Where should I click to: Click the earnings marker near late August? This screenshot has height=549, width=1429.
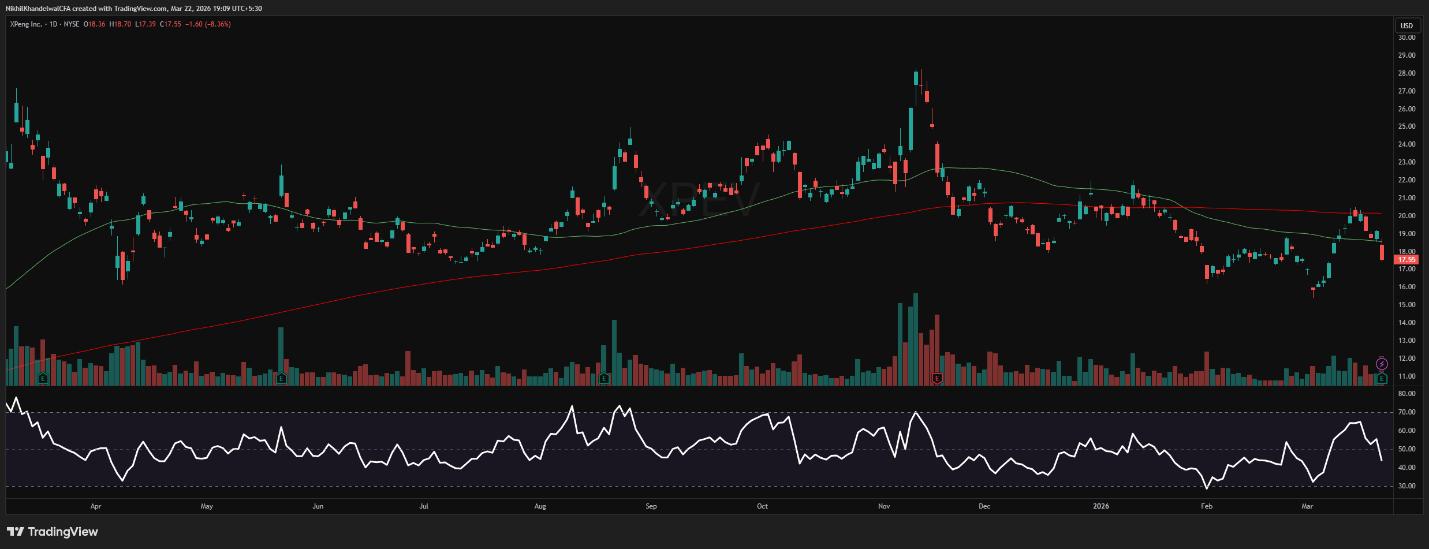tap(604, 379)
